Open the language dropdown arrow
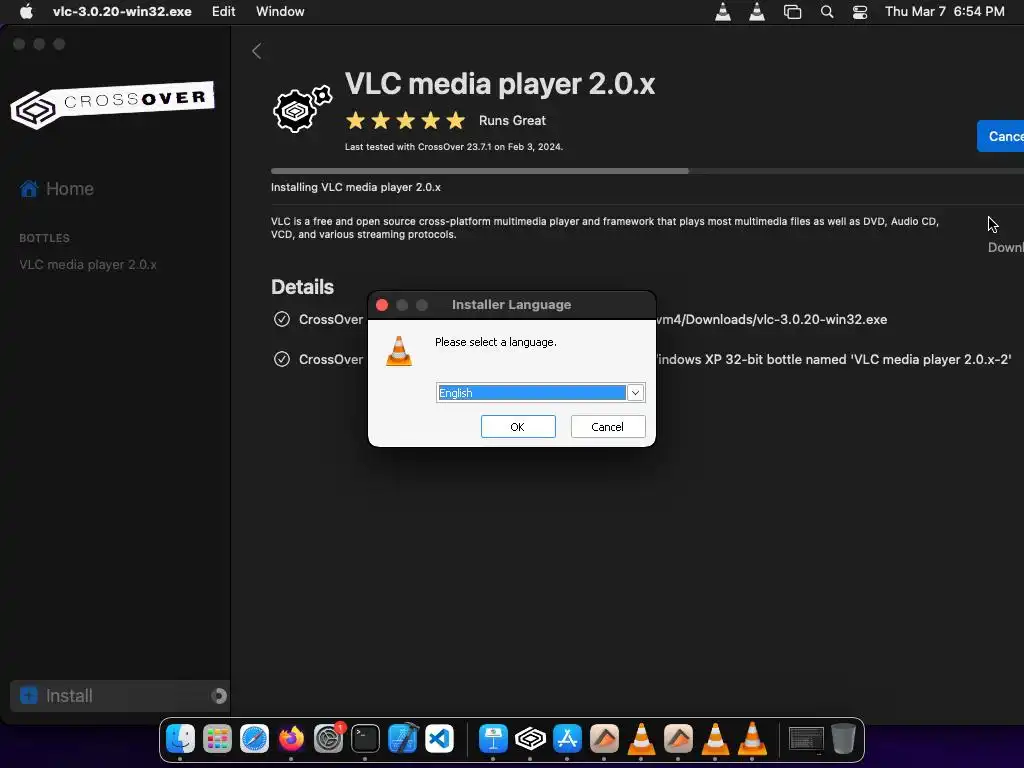This screenshot has height=768, width=1024. [635, 392]
